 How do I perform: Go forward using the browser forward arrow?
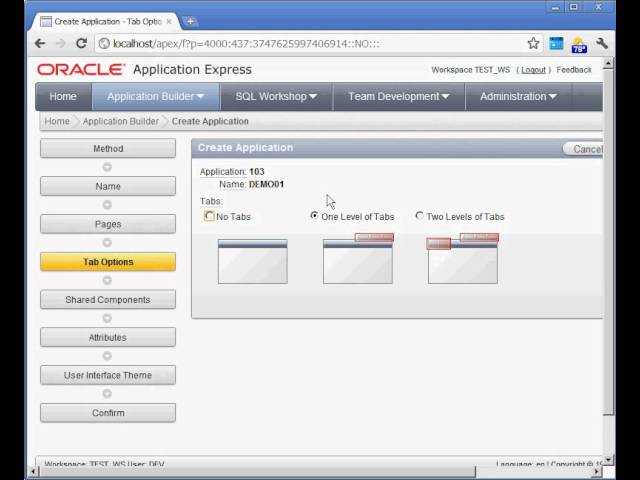pos(61,43)
